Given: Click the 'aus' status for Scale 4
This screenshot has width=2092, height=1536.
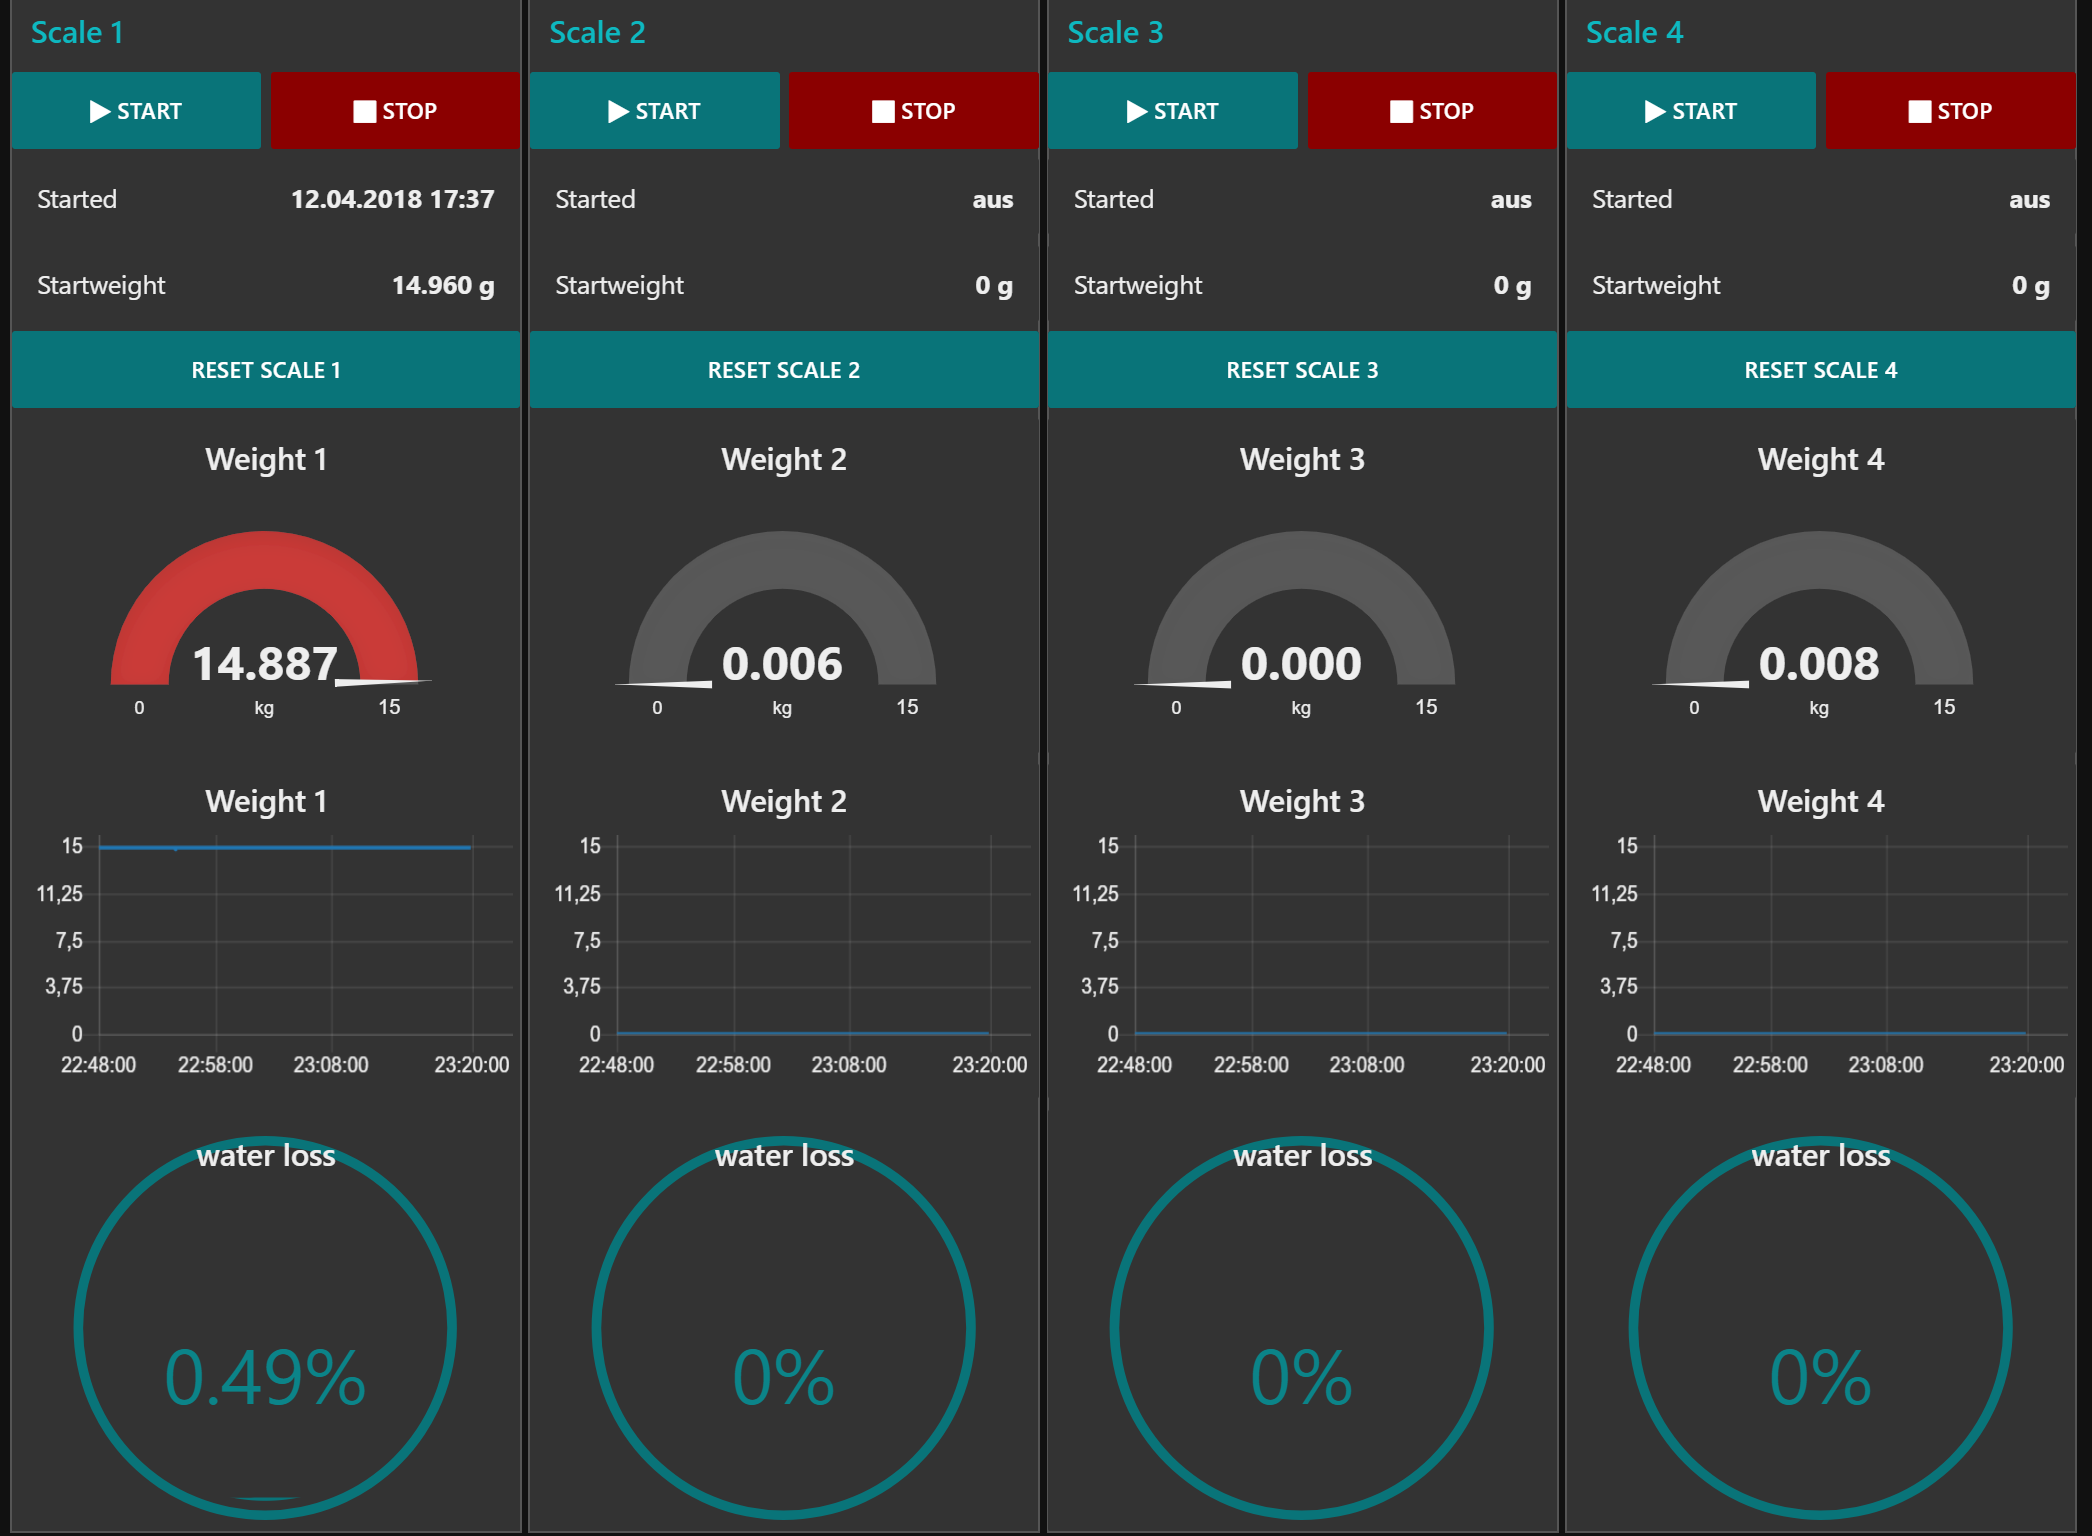Looking at the screenshot, I should (2030, 200).
